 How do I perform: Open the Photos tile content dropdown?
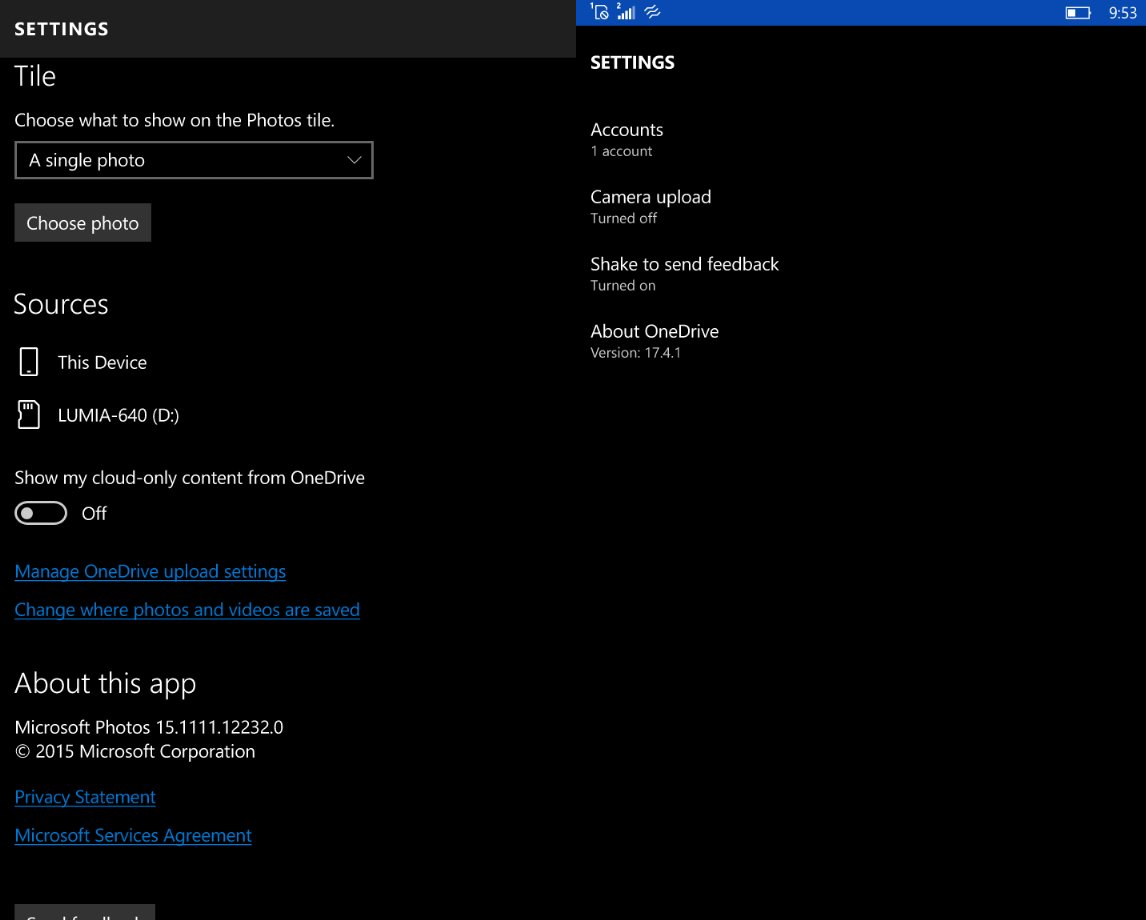pos(194,160)
